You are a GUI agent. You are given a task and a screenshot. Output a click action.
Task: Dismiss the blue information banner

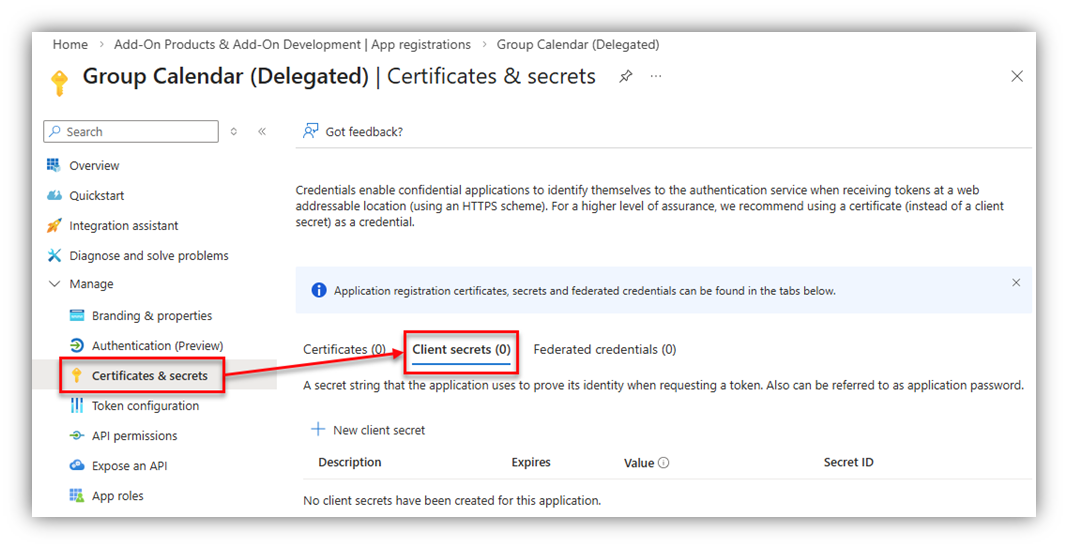[1016, 283]
